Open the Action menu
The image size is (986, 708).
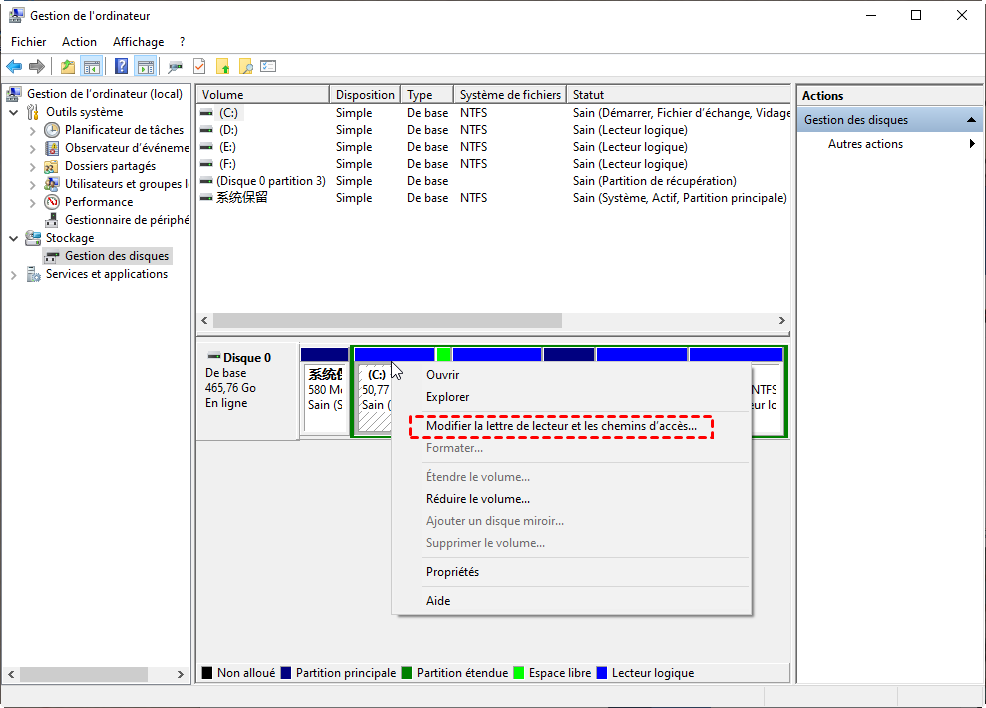tap(79, 42)
